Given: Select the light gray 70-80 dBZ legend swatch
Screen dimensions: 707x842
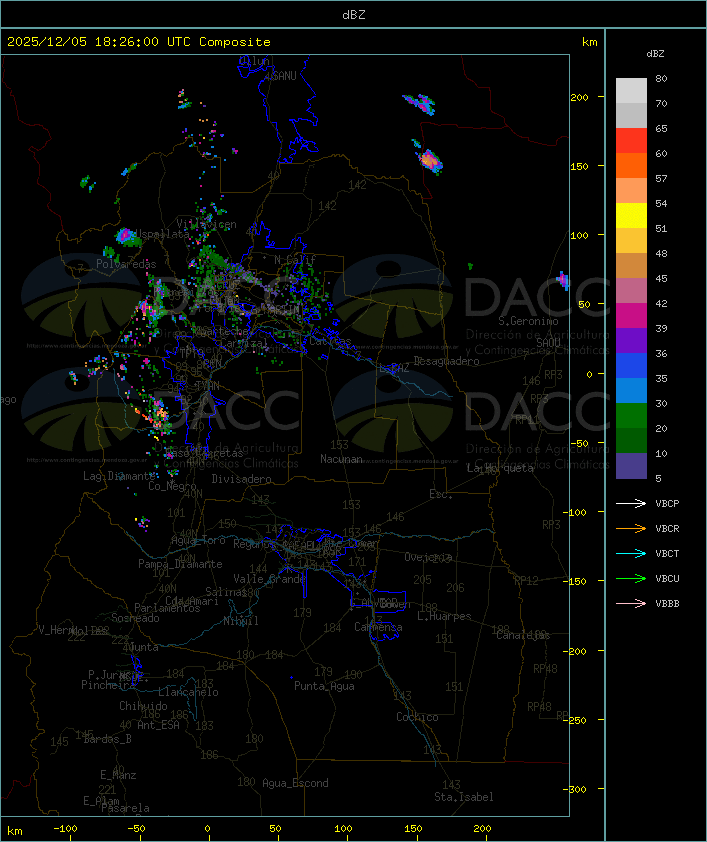Looking at the screenshot, I should [631, 90].
